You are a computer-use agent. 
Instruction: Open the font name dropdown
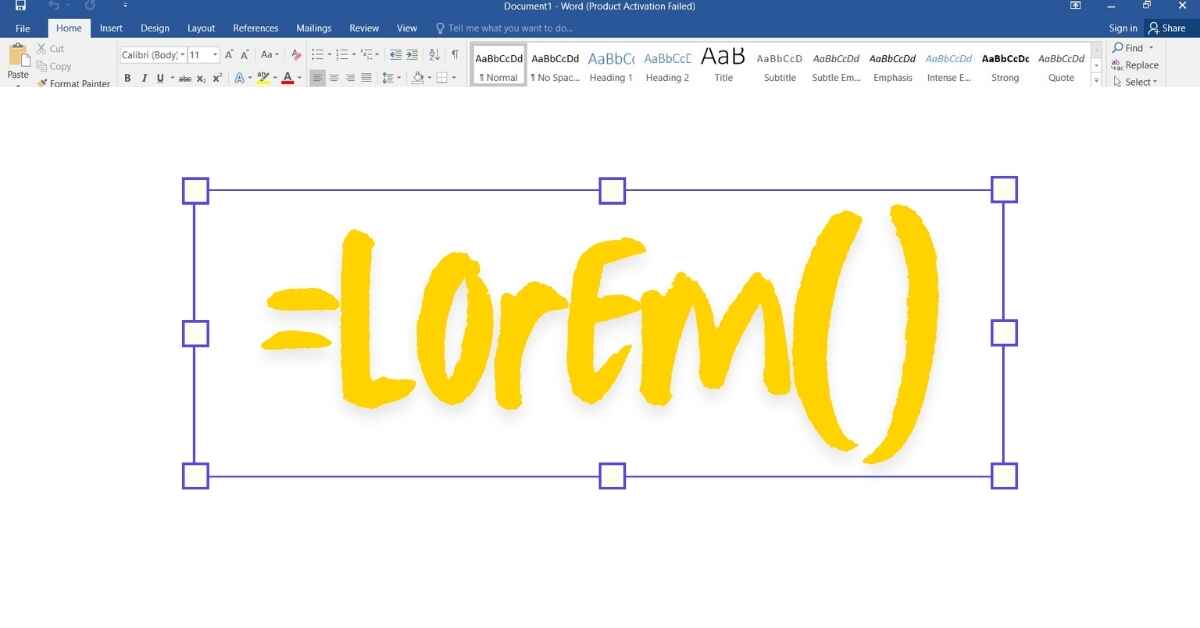pyautogui.click(x=183, y=55)
